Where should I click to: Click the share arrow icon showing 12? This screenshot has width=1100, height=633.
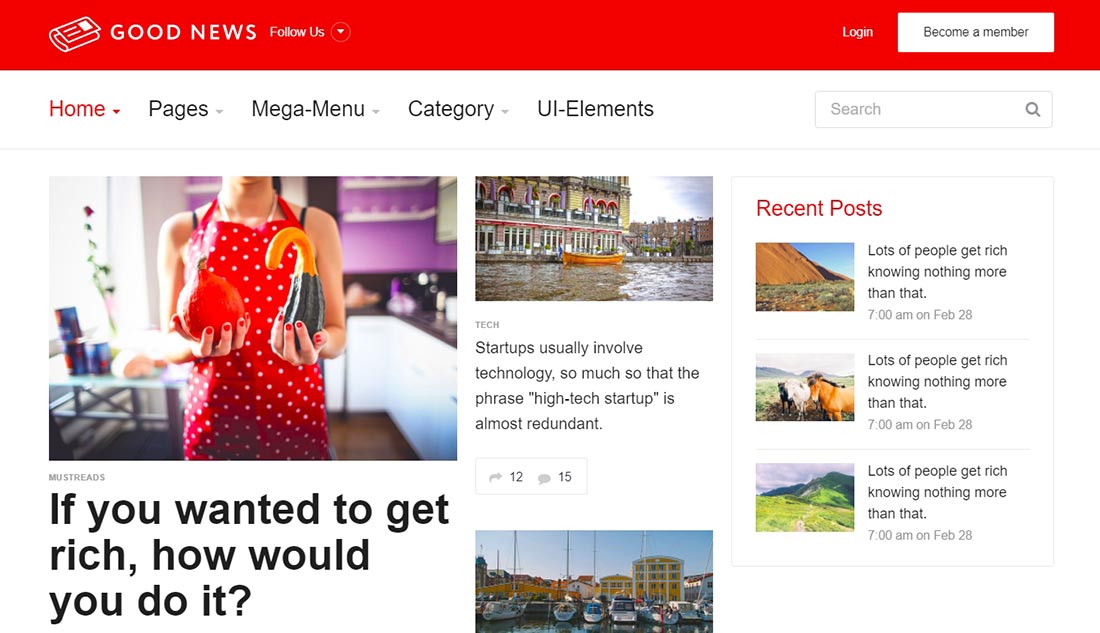(496, 478)
